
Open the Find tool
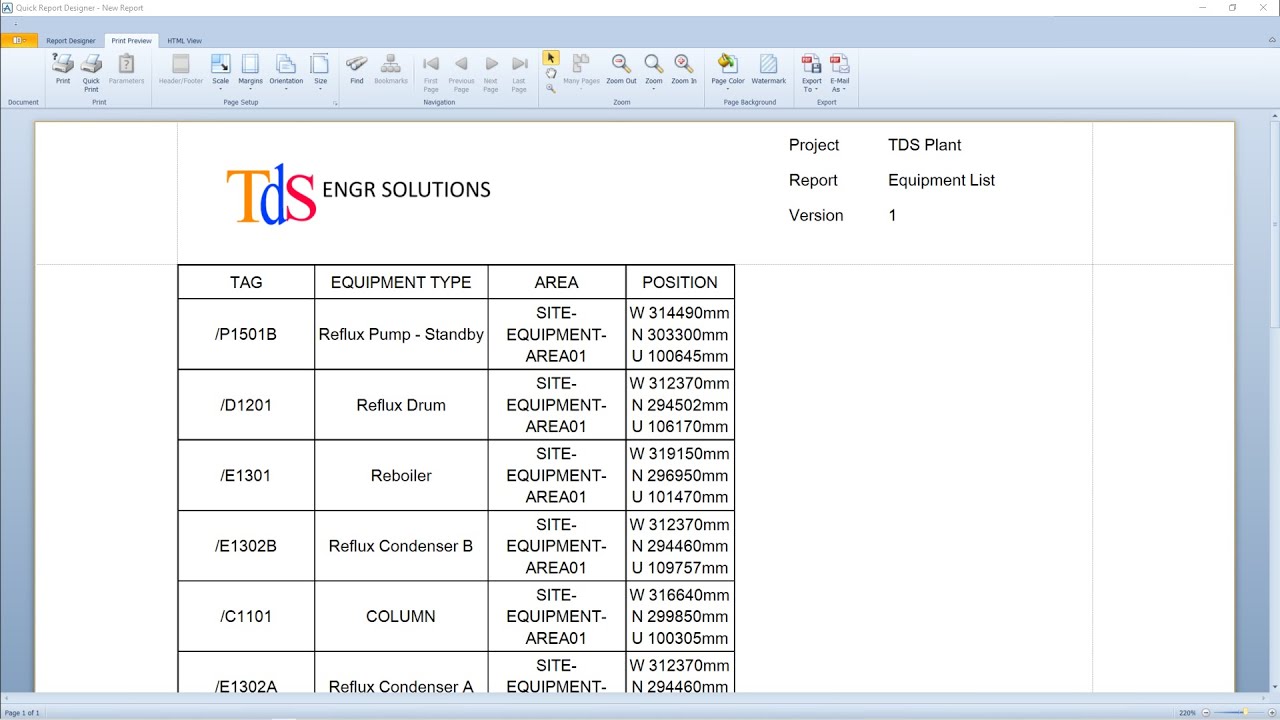(x=357, y=70)
